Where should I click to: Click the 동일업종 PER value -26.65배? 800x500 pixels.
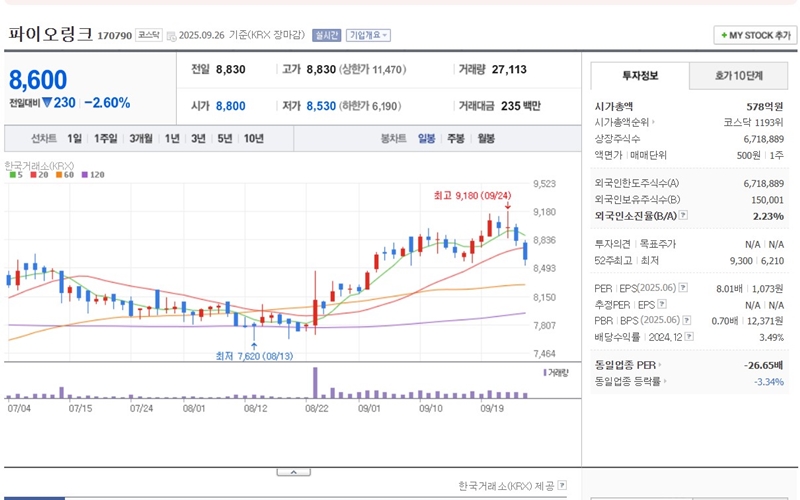pyautogui.click(x=764, y=365)
